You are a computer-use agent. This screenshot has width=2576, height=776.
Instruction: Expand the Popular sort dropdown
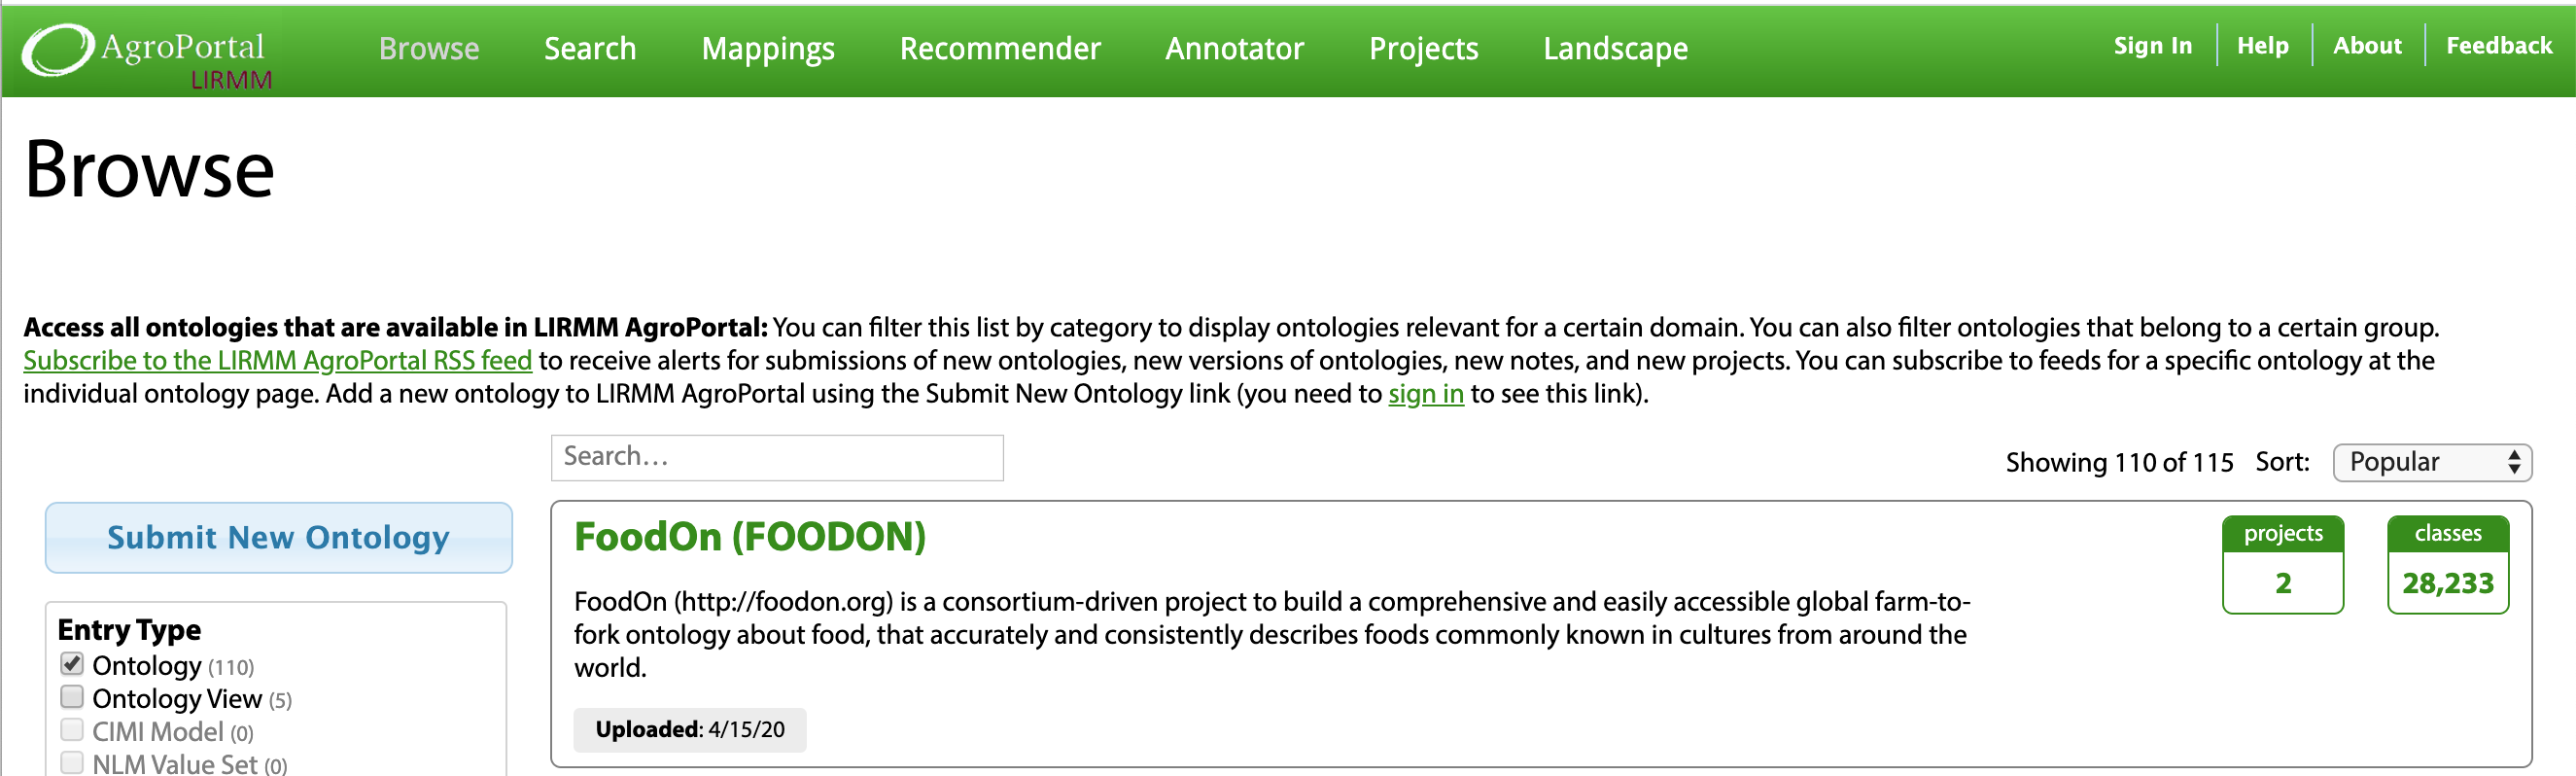pos(2431,462)
